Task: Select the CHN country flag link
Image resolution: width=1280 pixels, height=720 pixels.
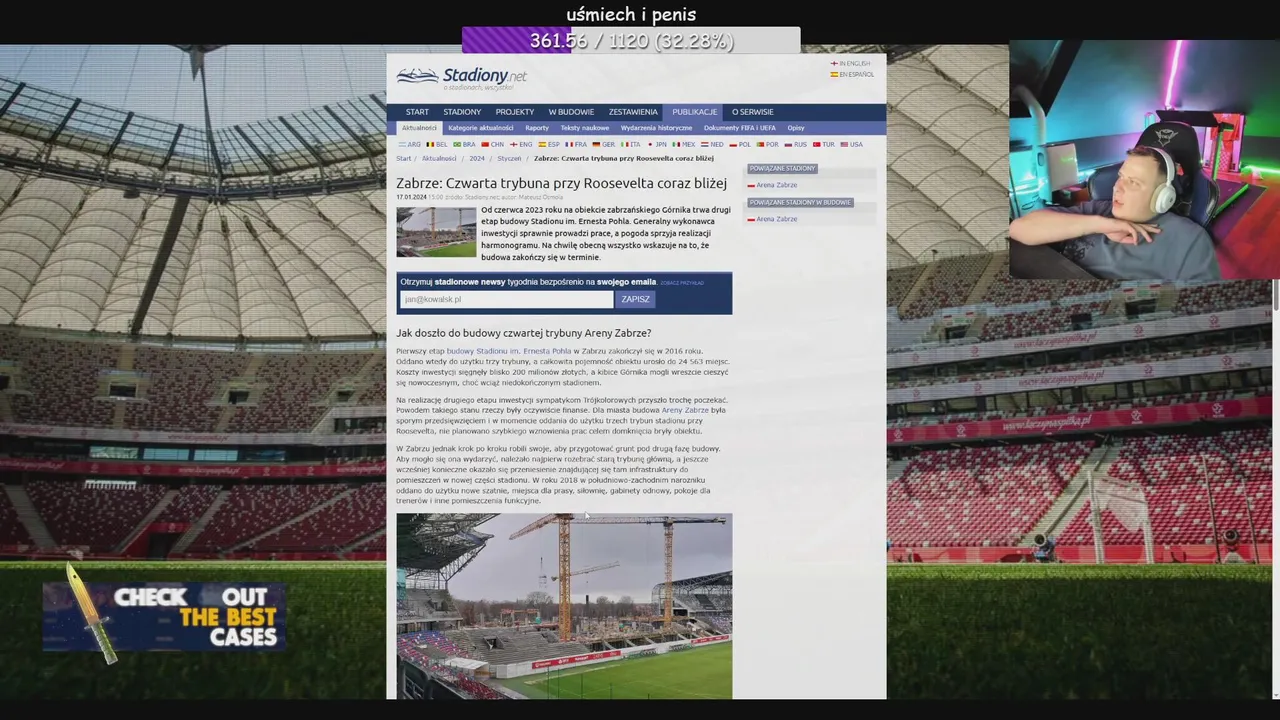Action: (x=493, y=144)
